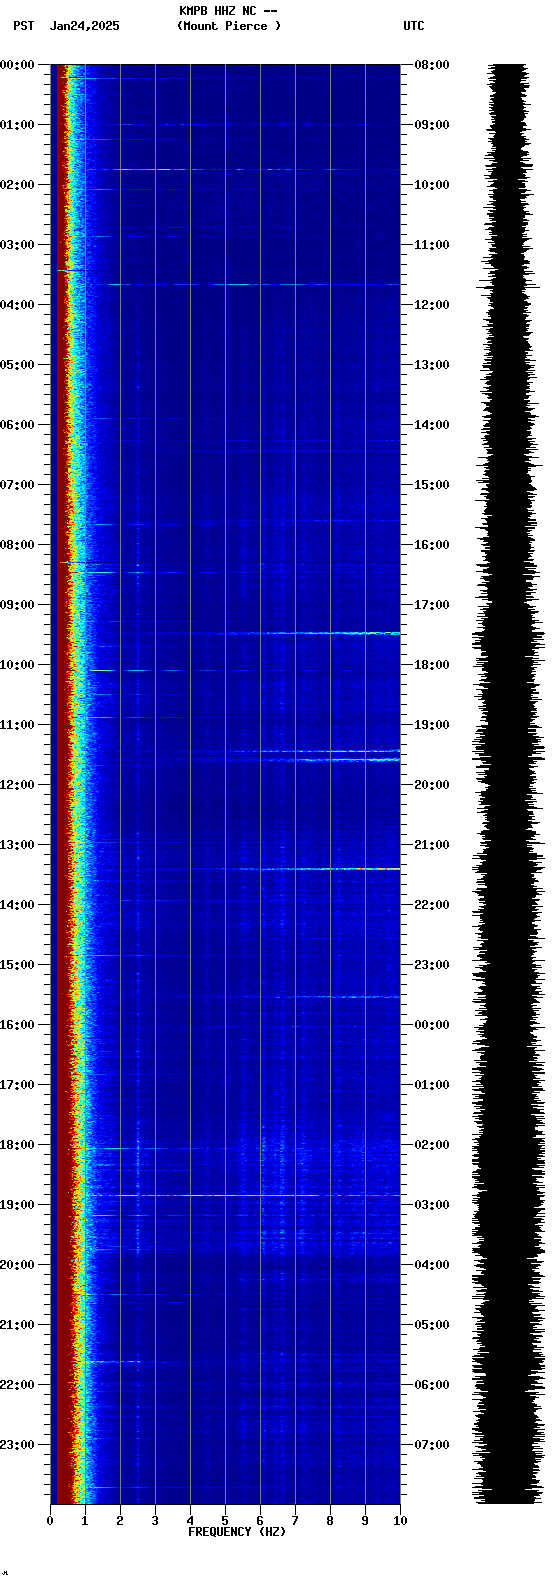Click the 8 Hz frequency tick label
The height and width of the screenshot is (1584, 552).
coord(330,1521)
